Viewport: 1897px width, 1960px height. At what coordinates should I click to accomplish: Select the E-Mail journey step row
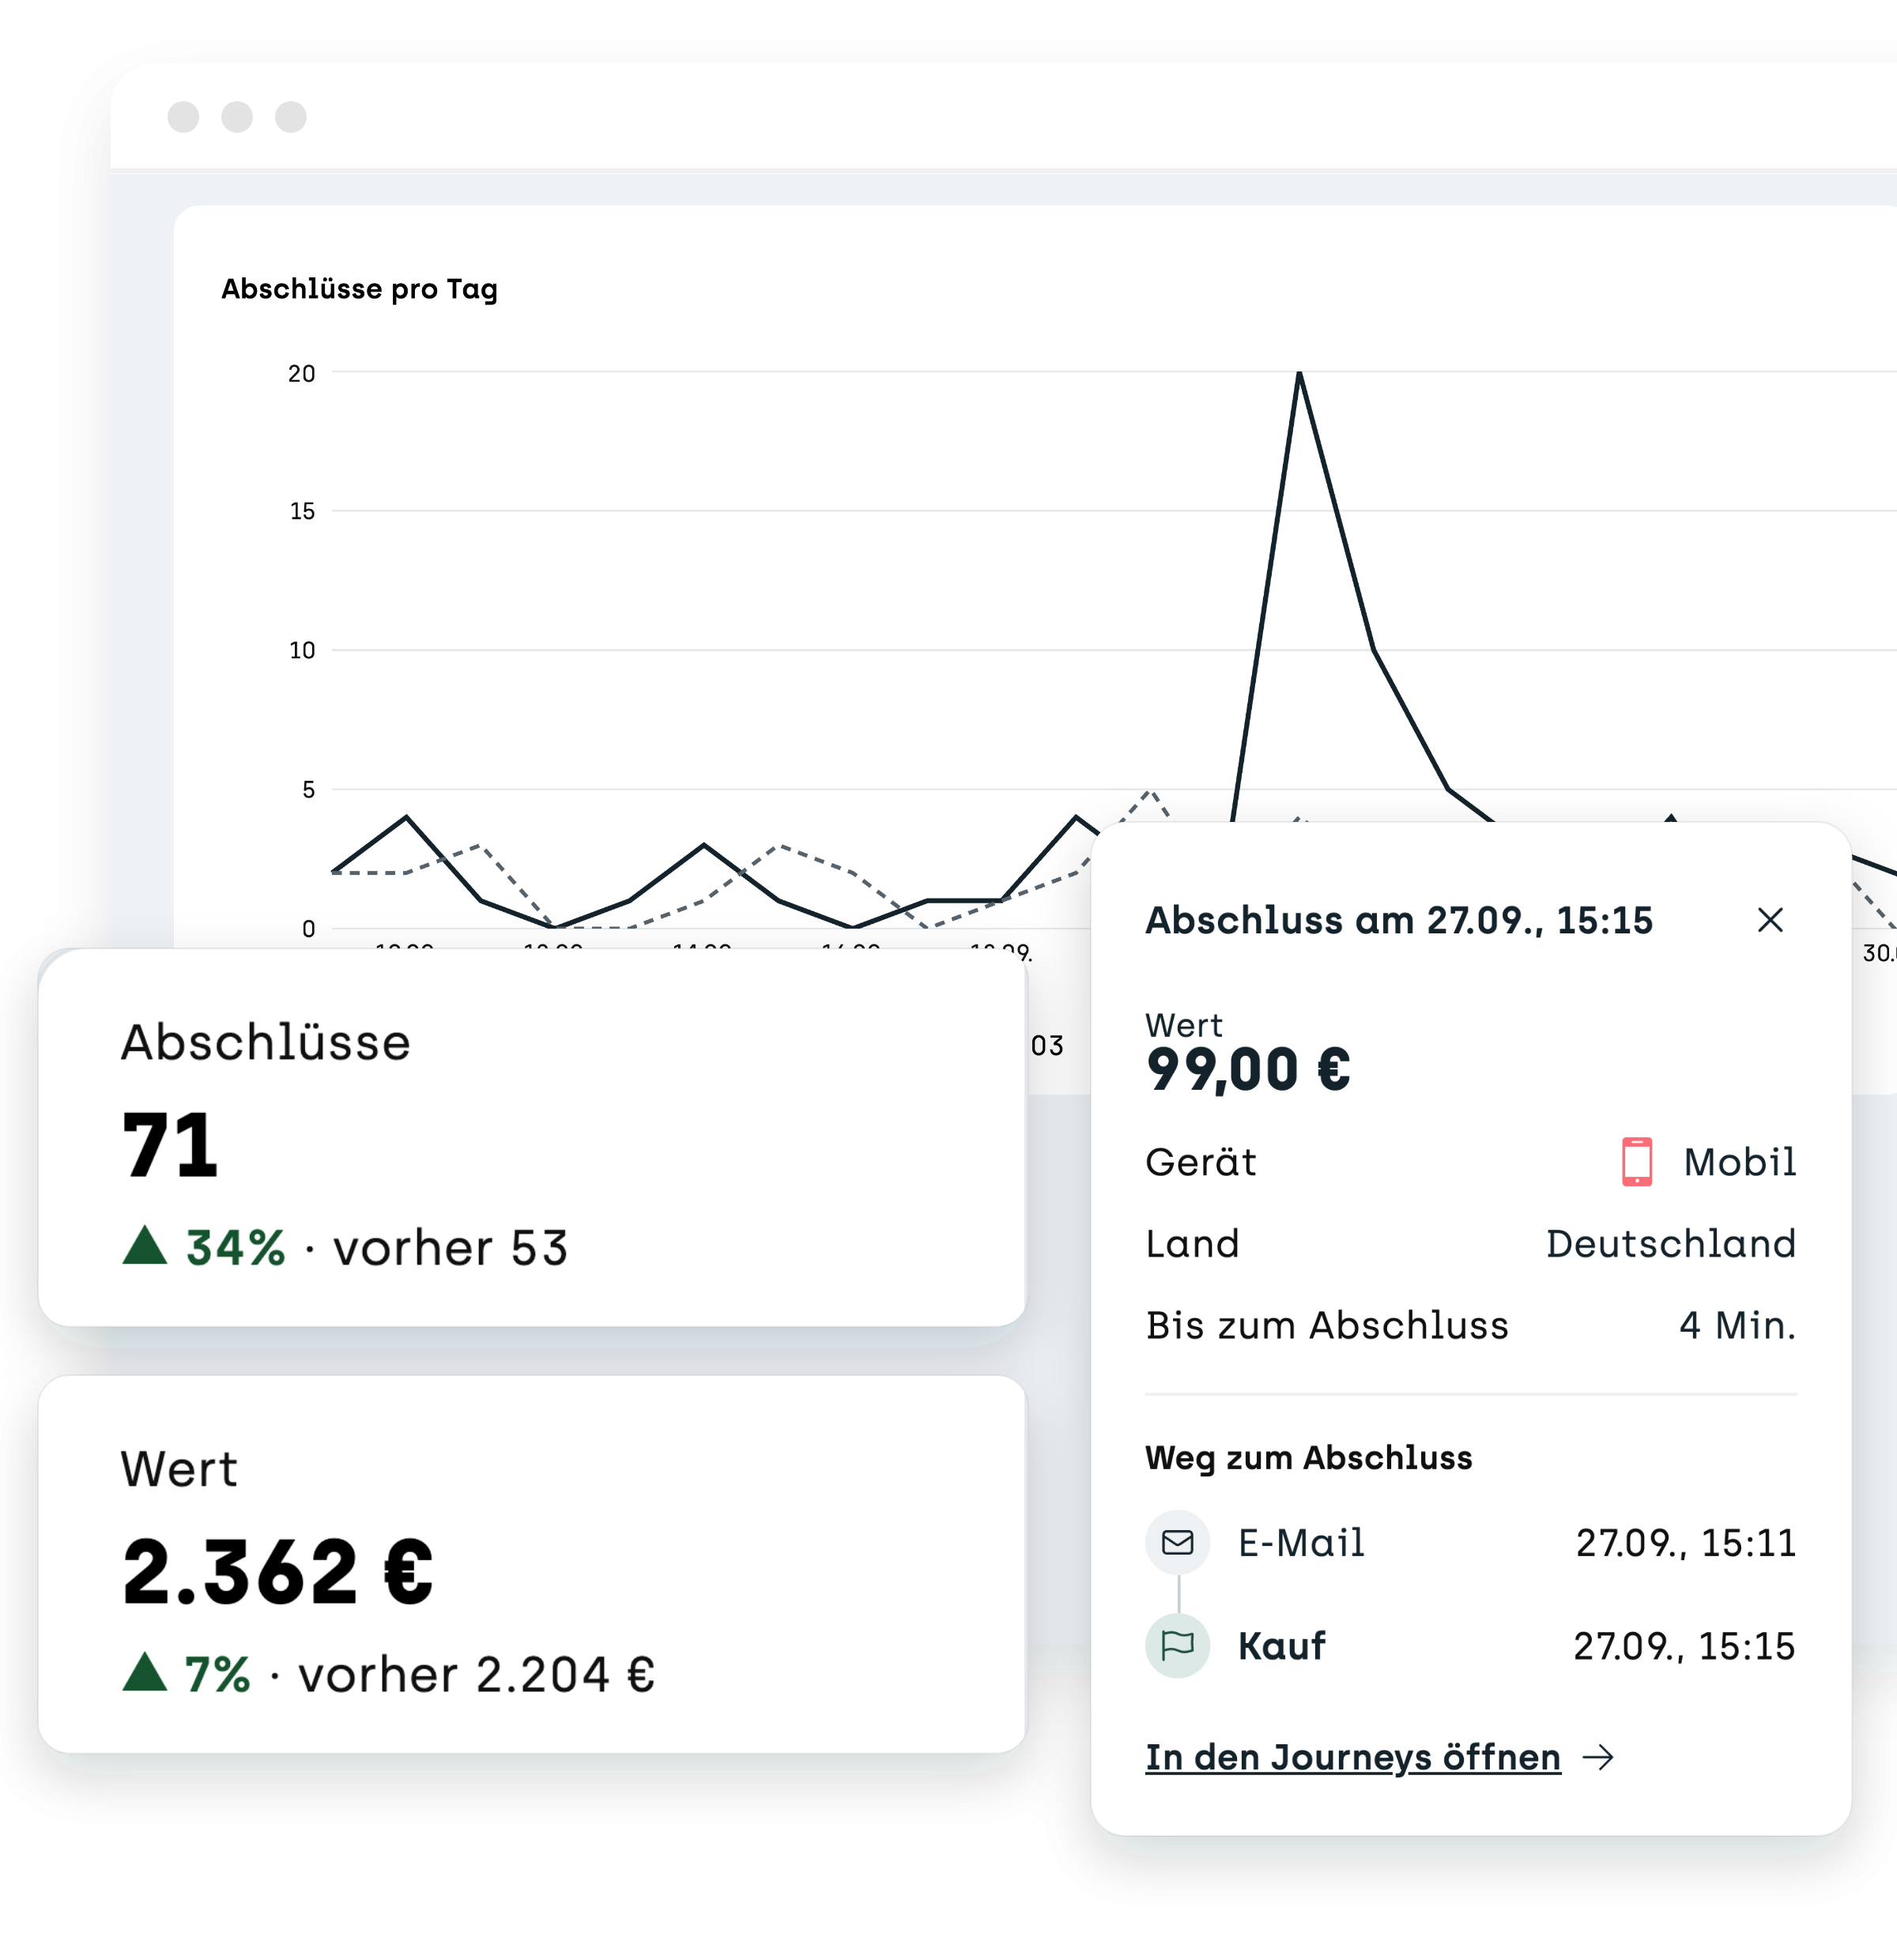click(x=1471, y=1542)
